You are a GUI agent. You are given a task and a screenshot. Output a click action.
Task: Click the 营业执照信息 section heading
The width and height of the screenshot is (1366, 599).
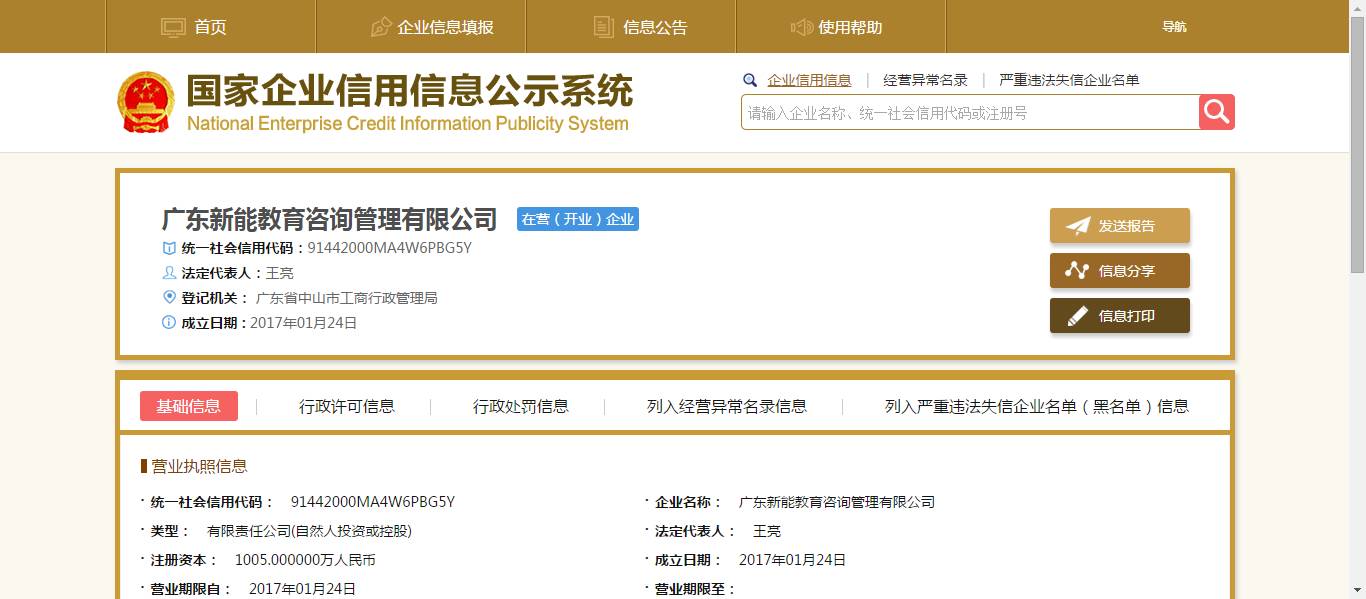(199, 466)
